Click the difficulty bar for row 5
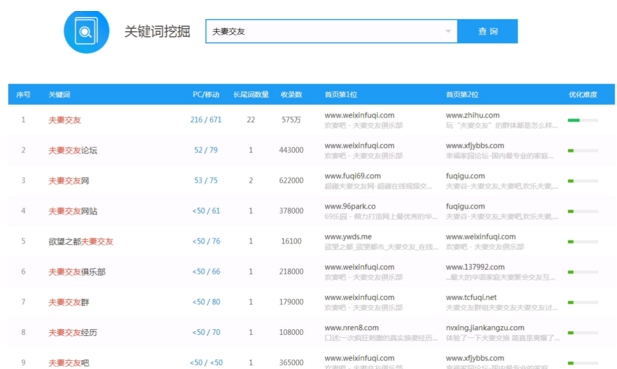617x369 pixels. tap(583, 242)
